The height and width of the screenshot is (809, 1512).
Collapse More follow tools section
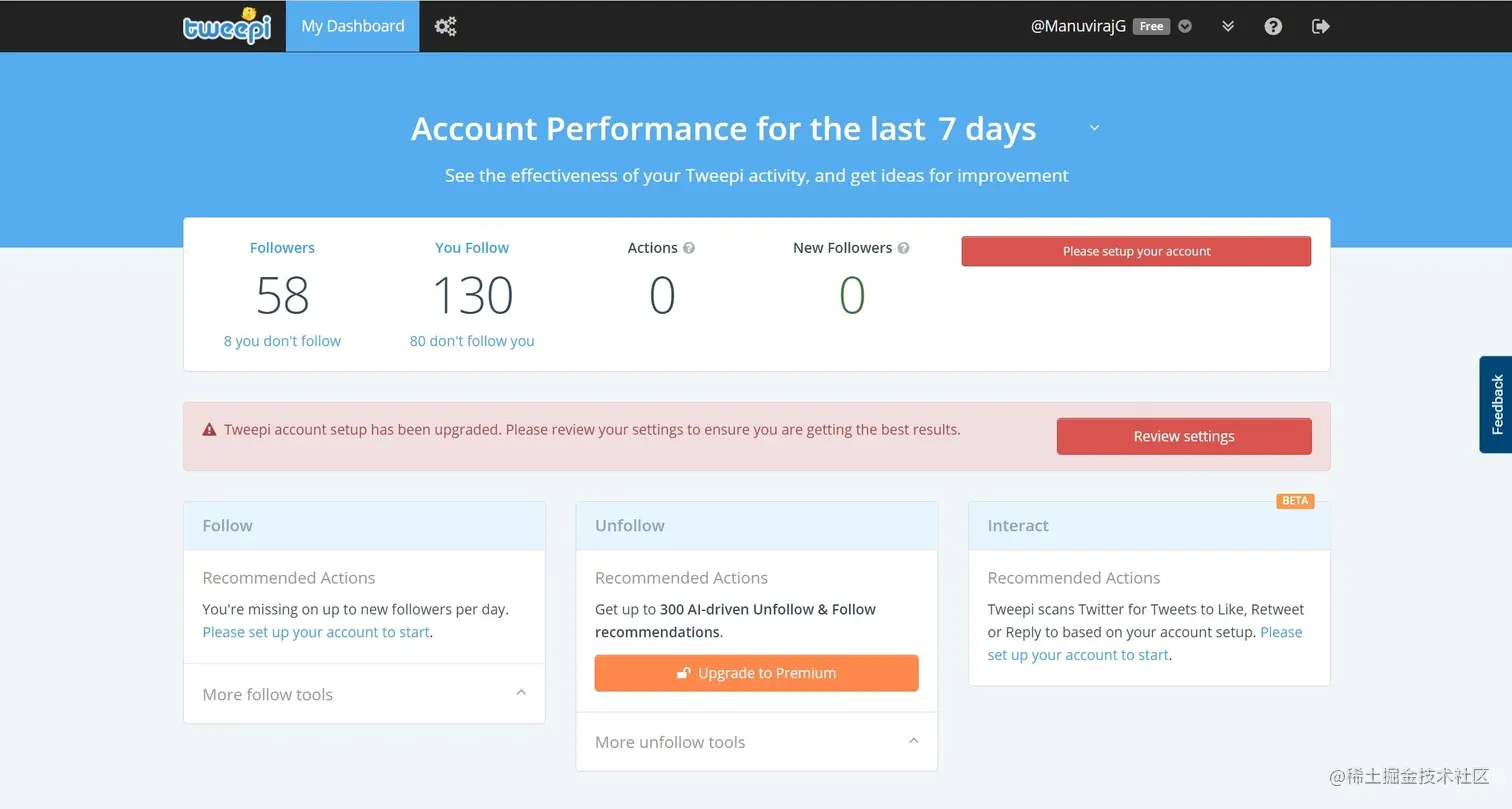pos(521,692)
